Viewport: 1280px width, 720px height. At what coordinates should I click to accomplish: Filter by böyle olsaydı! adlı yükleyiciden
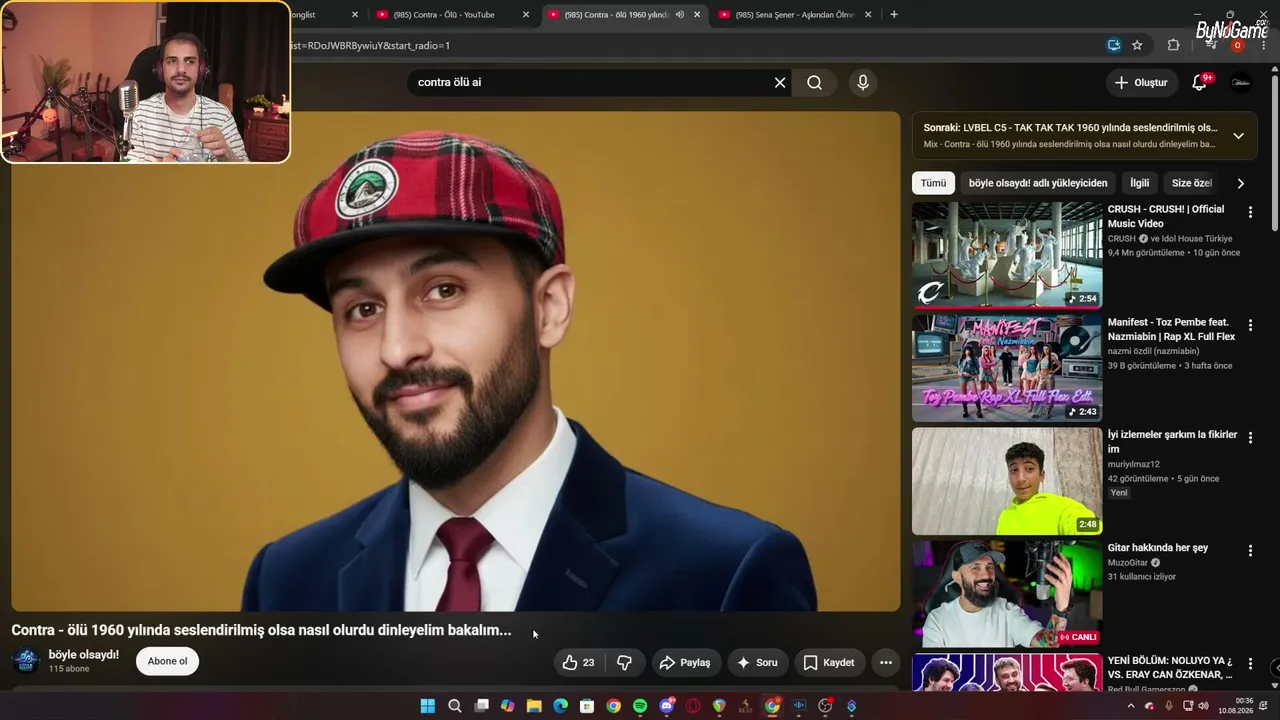pyautogui.click(x=1038, y=183)
